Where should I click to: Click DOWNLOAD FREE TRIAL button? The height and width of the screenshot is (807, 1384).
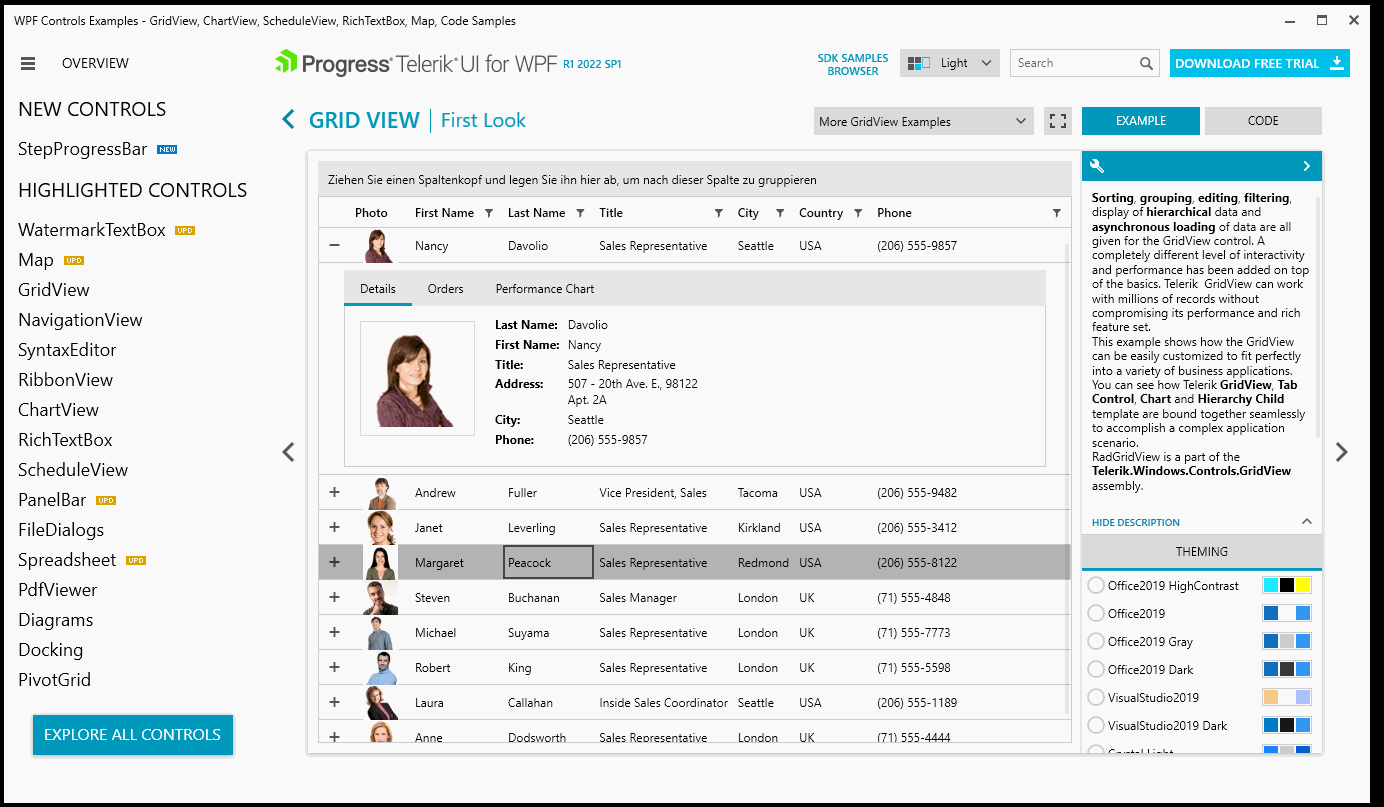tap(1260, 63)
